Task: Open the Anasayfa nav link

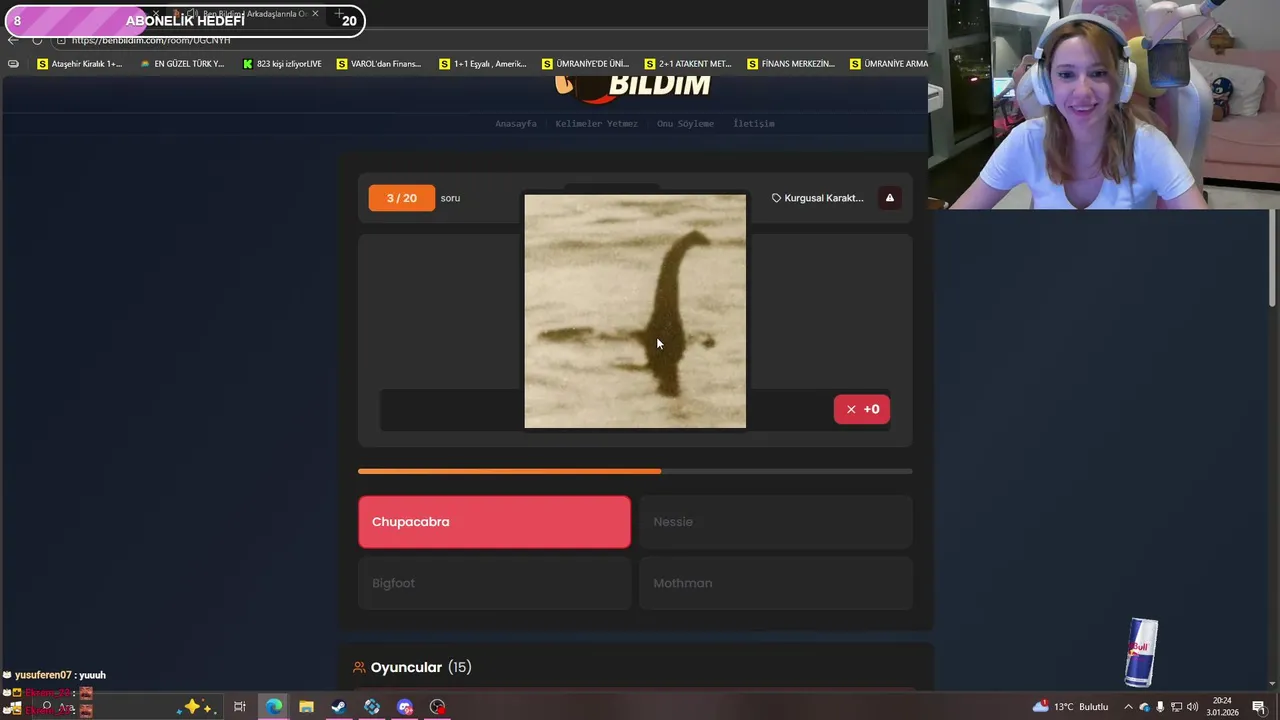Action: coord(516,124)
